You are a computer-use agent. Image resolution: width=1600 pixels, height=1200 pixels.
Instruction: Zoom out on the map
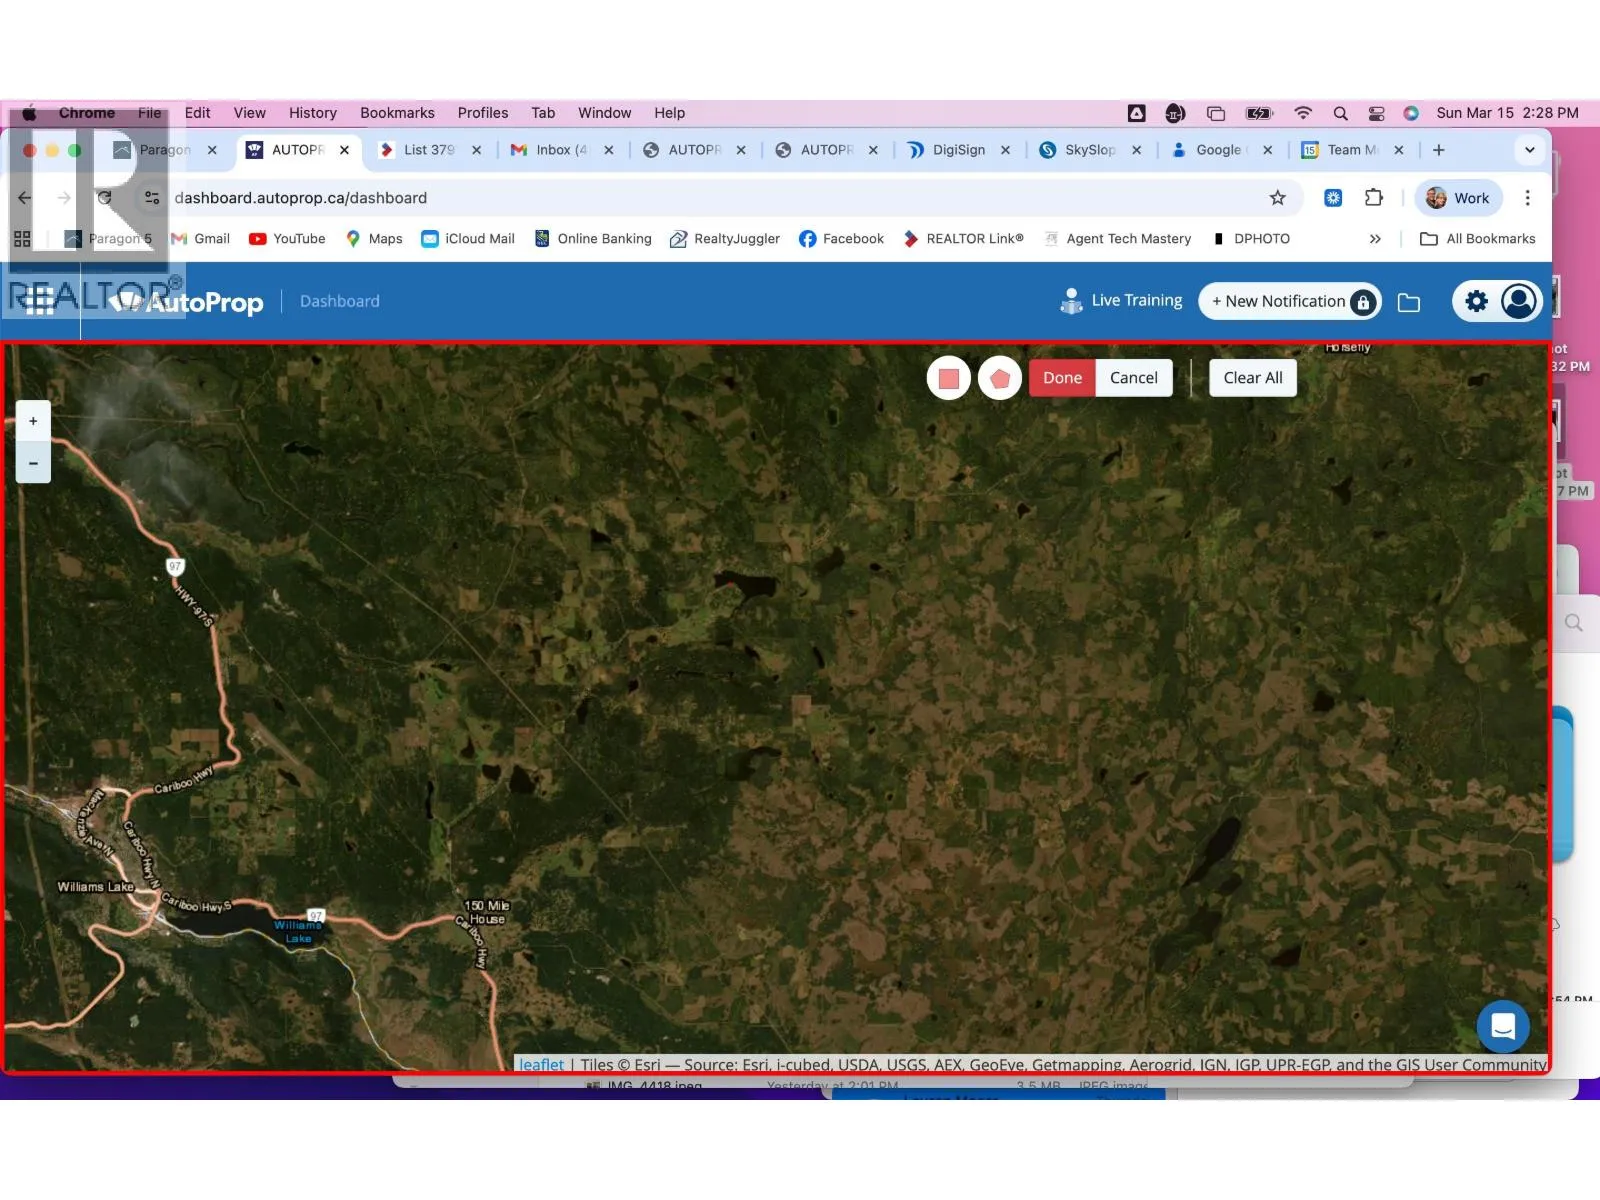click(x=33, y=463)
